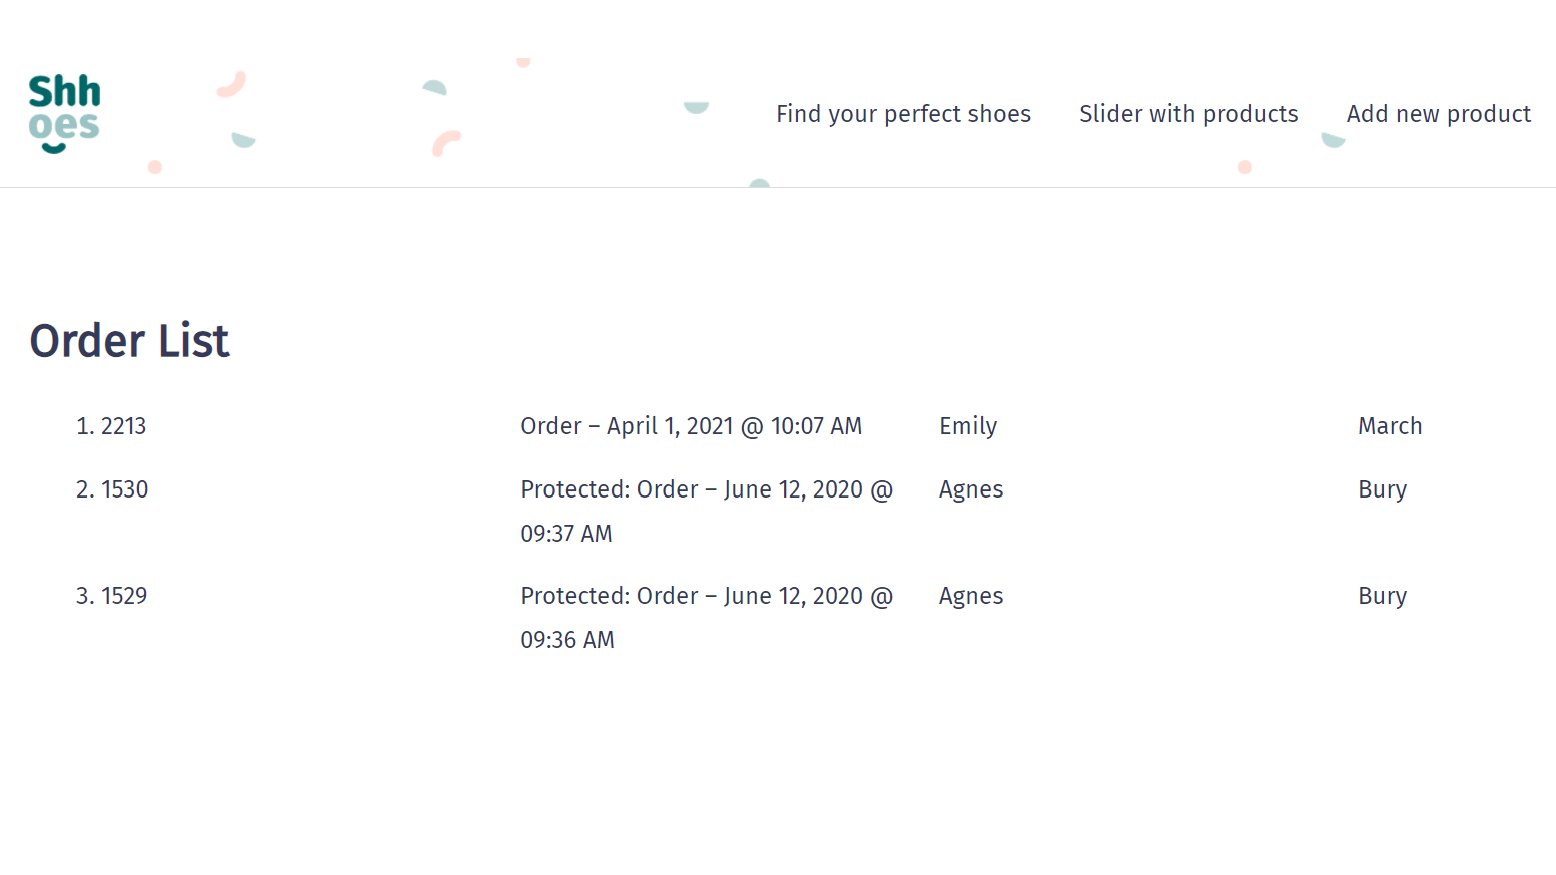Click the teal half-circle decoration left of the menu

[696, 107]
